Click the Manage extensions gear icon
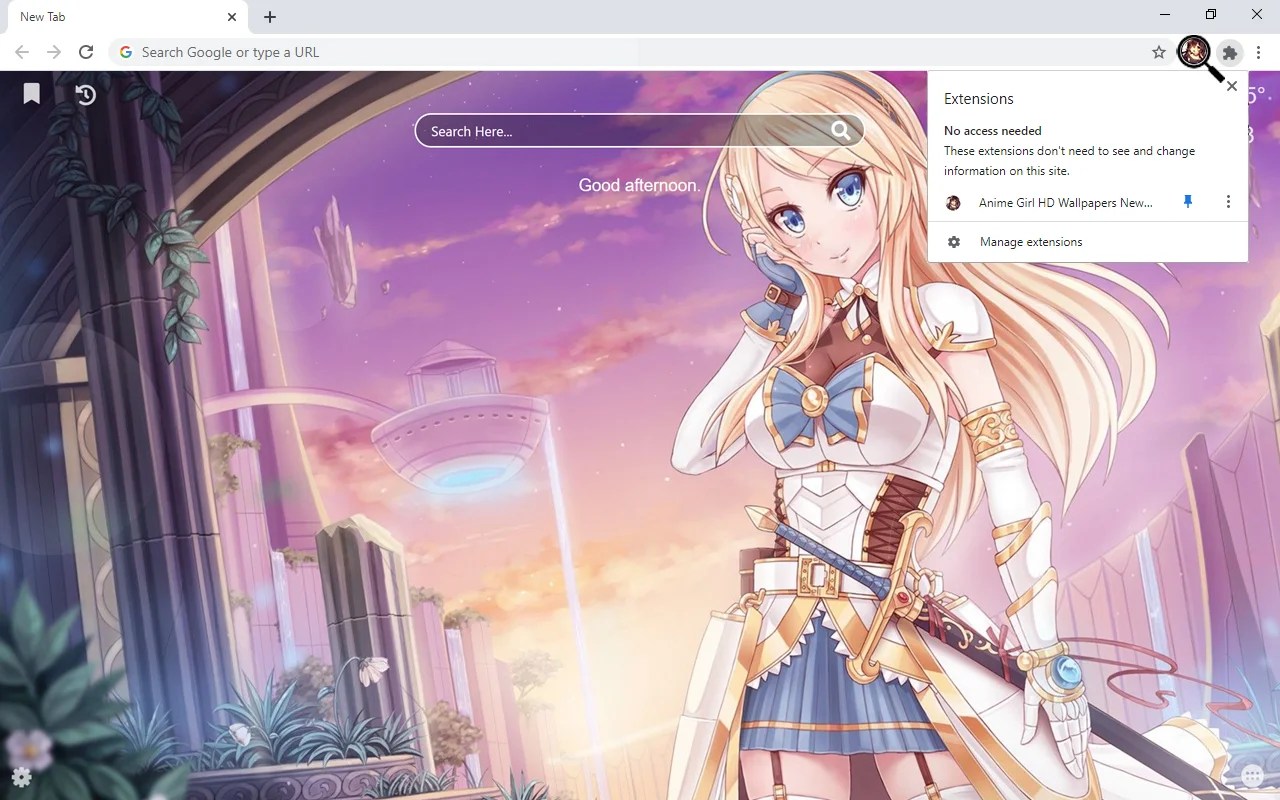This screenshot has height=800, width=1280. tap(954, 242)
